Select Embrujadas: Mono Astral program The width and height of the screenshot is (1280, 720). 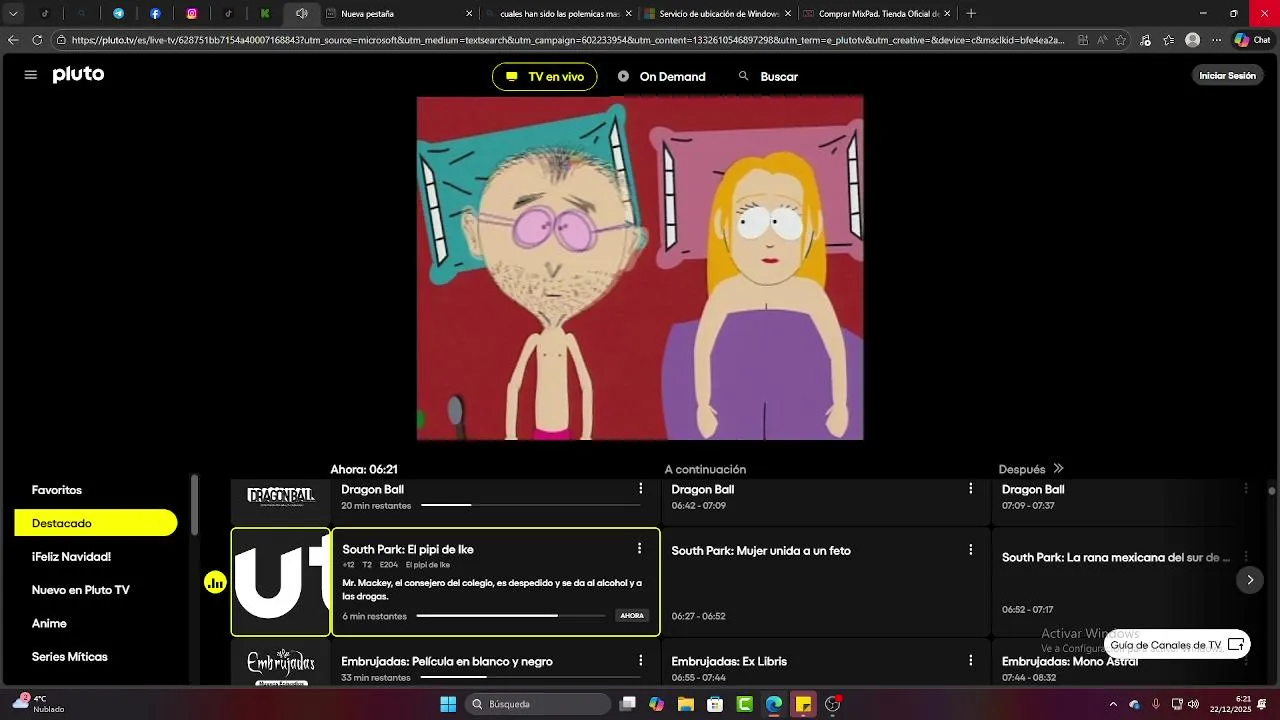pyautogui.click(x=1070, y=662)
